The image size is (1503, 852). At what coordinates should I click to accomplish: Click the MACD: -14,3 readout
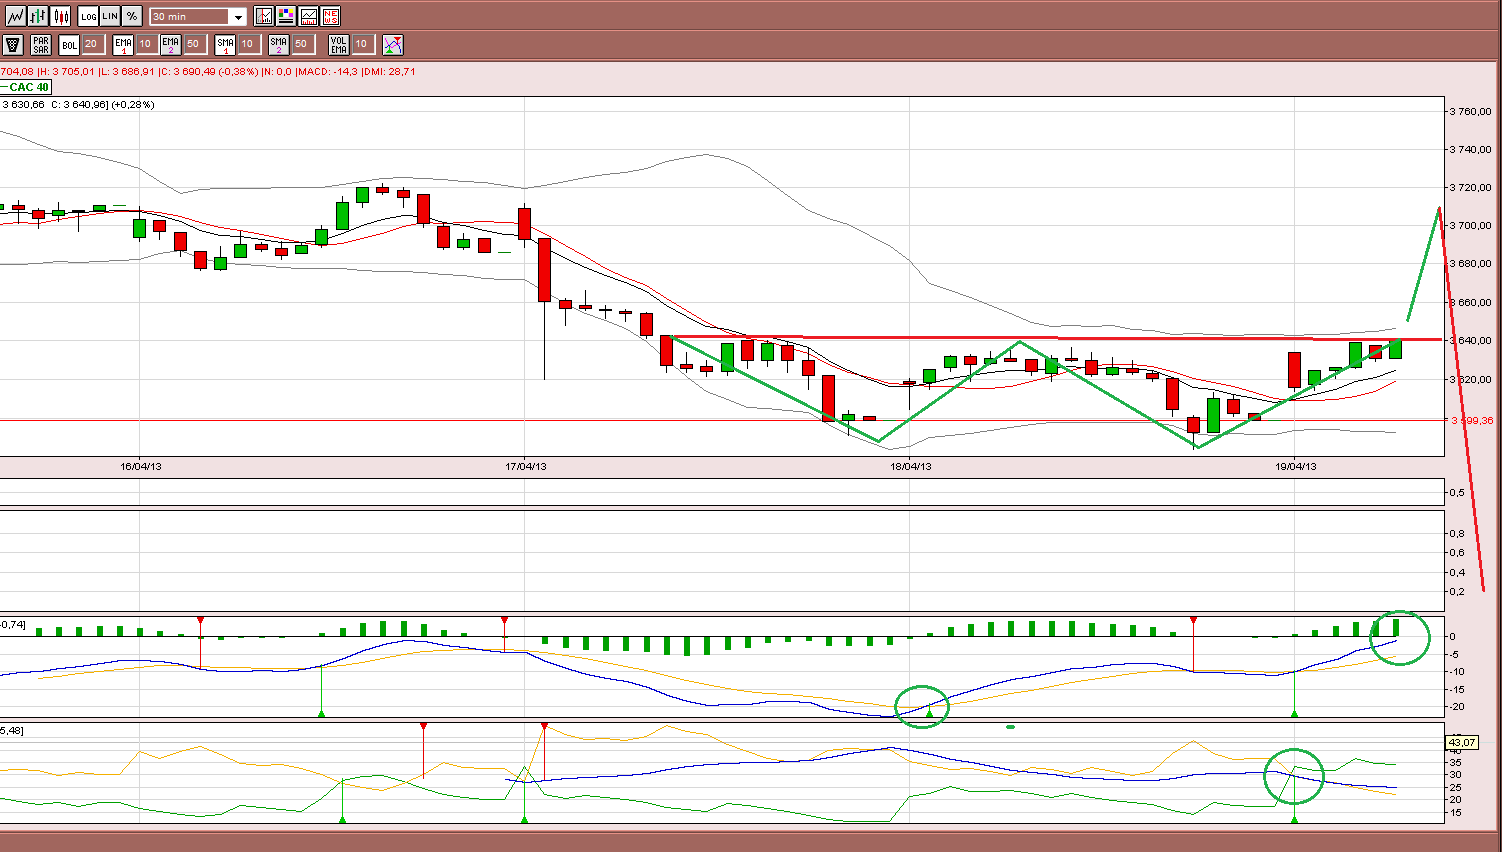328,71
